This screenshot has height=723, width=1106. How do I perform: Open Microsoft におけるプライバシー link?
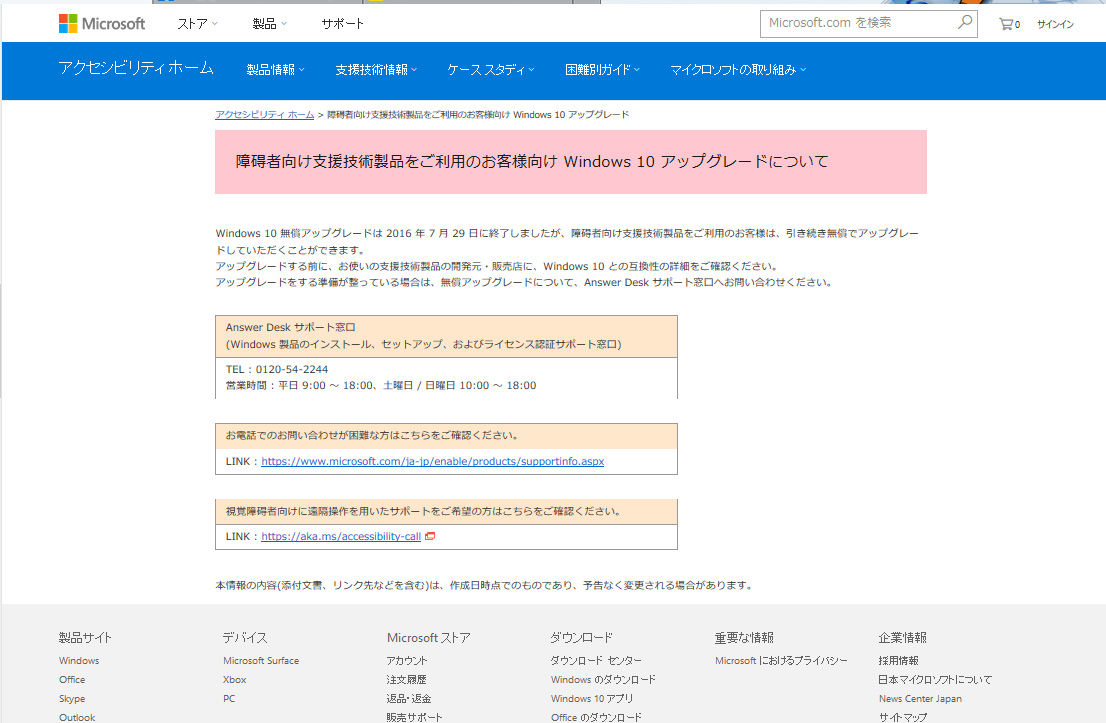coord(781,661)
